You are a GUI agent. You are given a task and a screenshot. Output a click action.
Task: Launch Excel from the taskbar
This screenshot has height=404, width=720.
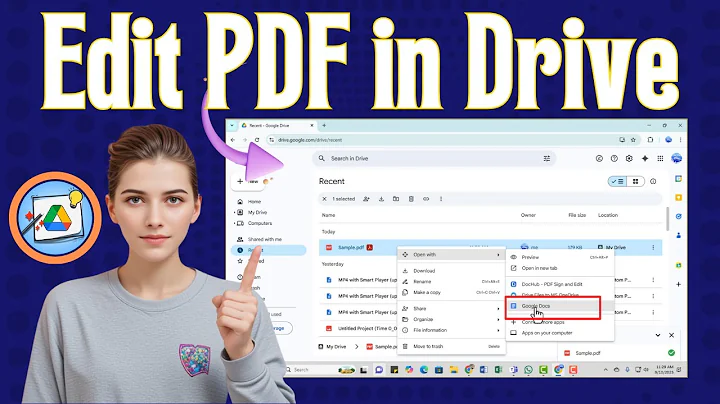pyautogui.click(x=498, y=370)
